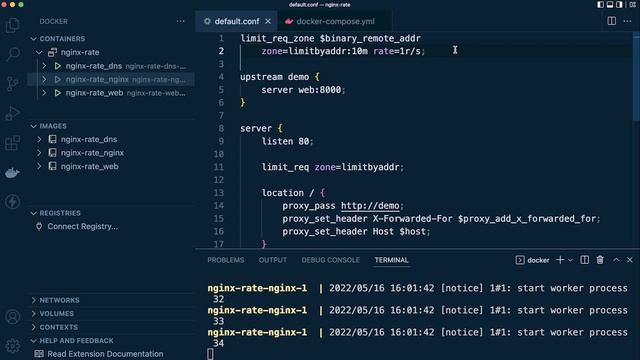640x360 pixels.
Task: Open the Extensions view icon
Action: [x=13, y=143]
